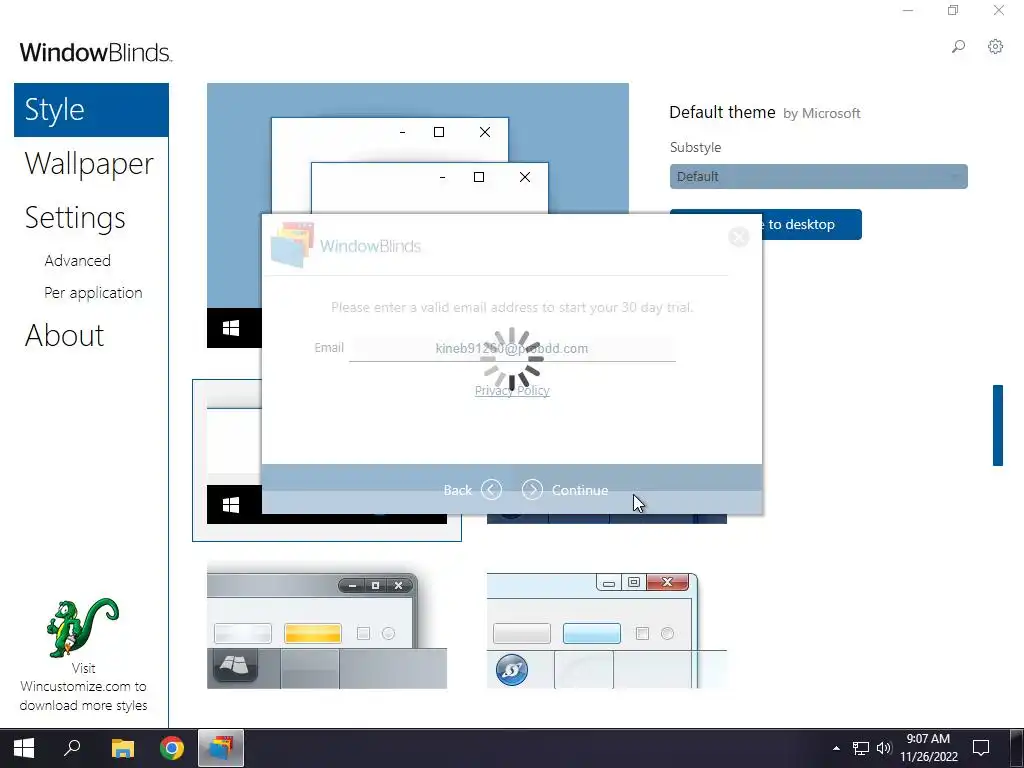Click Visit Wincustomize.com link text
1024x768 pixels.
(83, 686)
